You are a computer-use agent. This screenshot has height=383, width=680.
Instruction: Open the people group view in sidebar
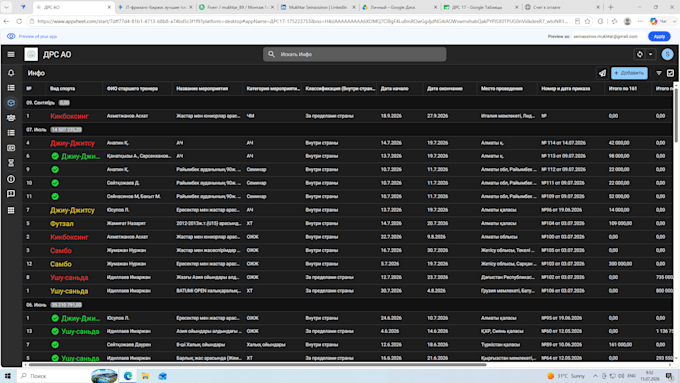coord(11,118)
